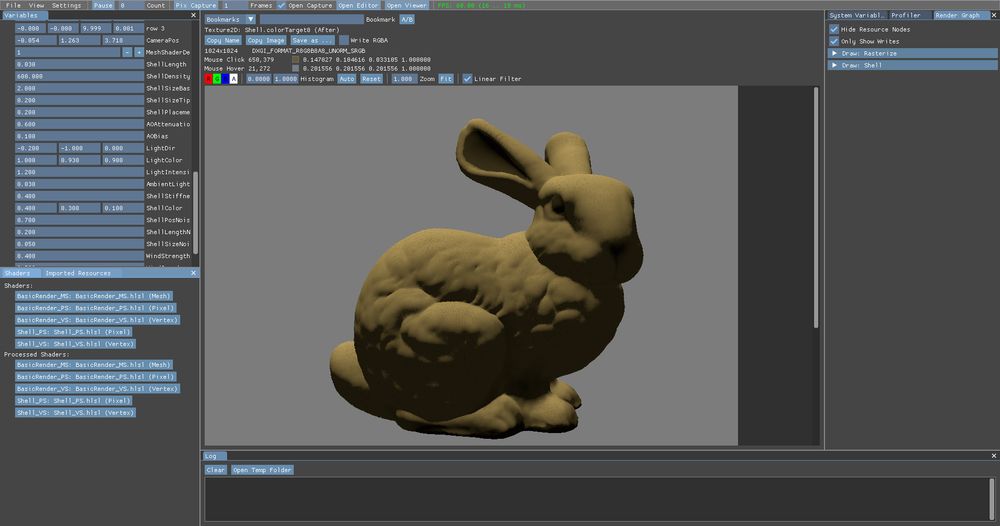1000x526 pixels.
Task: Click the texture viewer vertical scrollbar
Action: [x=816, y=207]
